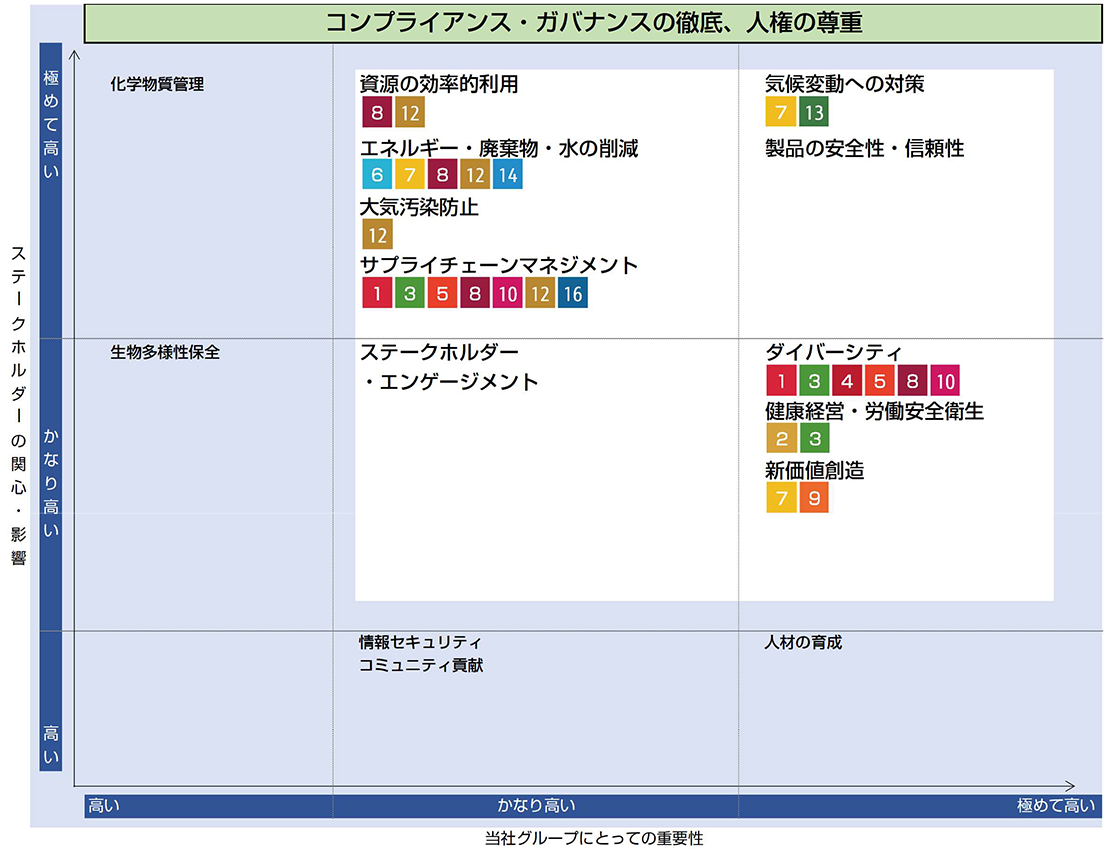This screenshot has height=853, width=1104.
Task: Click the blue SDG 14 badge
Action: click(508, 176)
